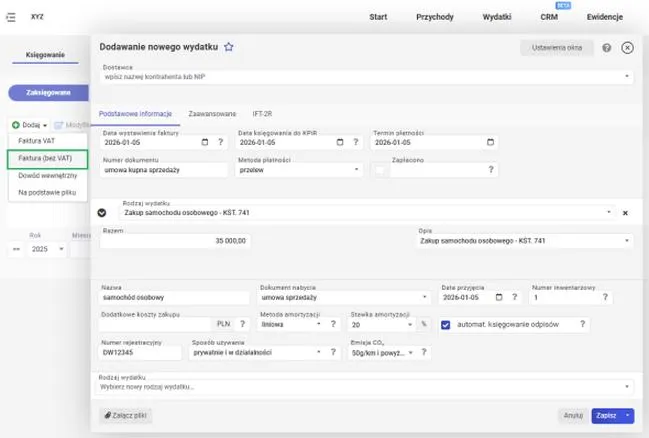Click Numer rejestracyjny DW12345 field
Viewport: 649px width, 438px height.
tap(140, 352)
